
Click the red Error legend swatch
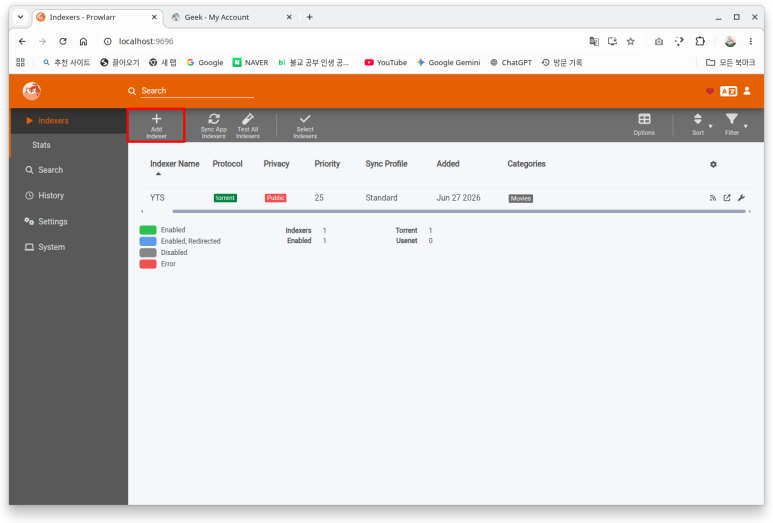(x=148, y=264)
